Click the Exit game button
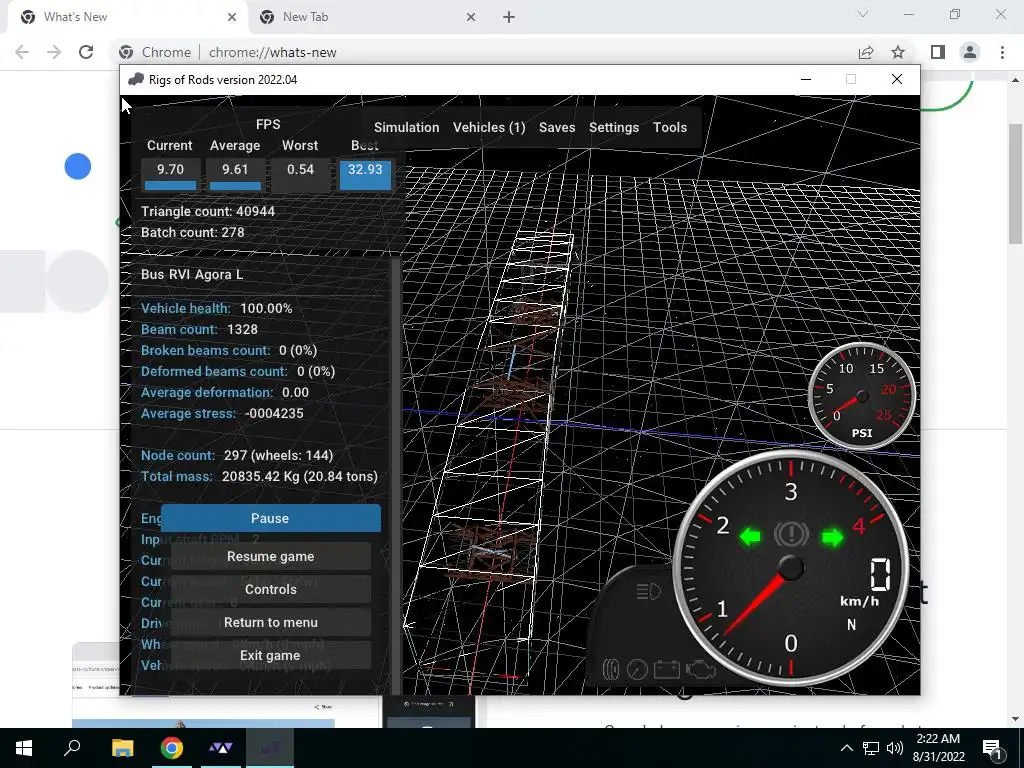Screen dimensions: 1024x768 (270, 655)
